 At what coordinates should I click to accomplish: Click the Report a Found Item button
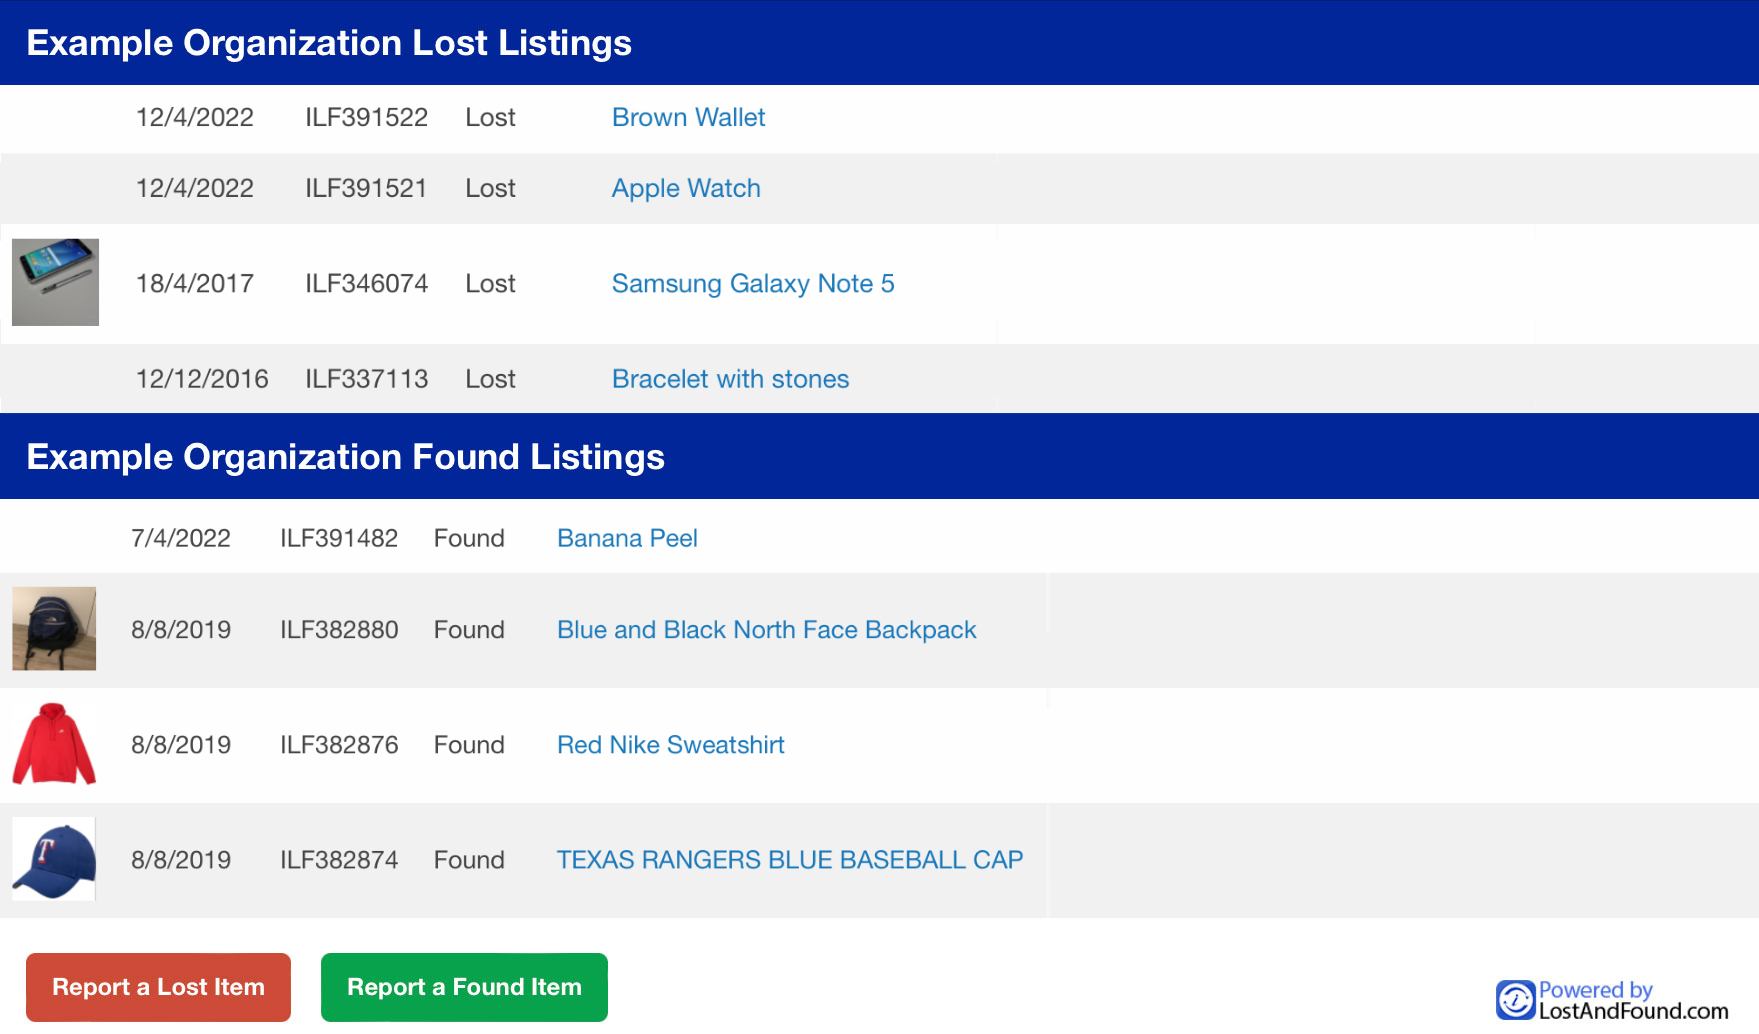[x=464, y=987]
